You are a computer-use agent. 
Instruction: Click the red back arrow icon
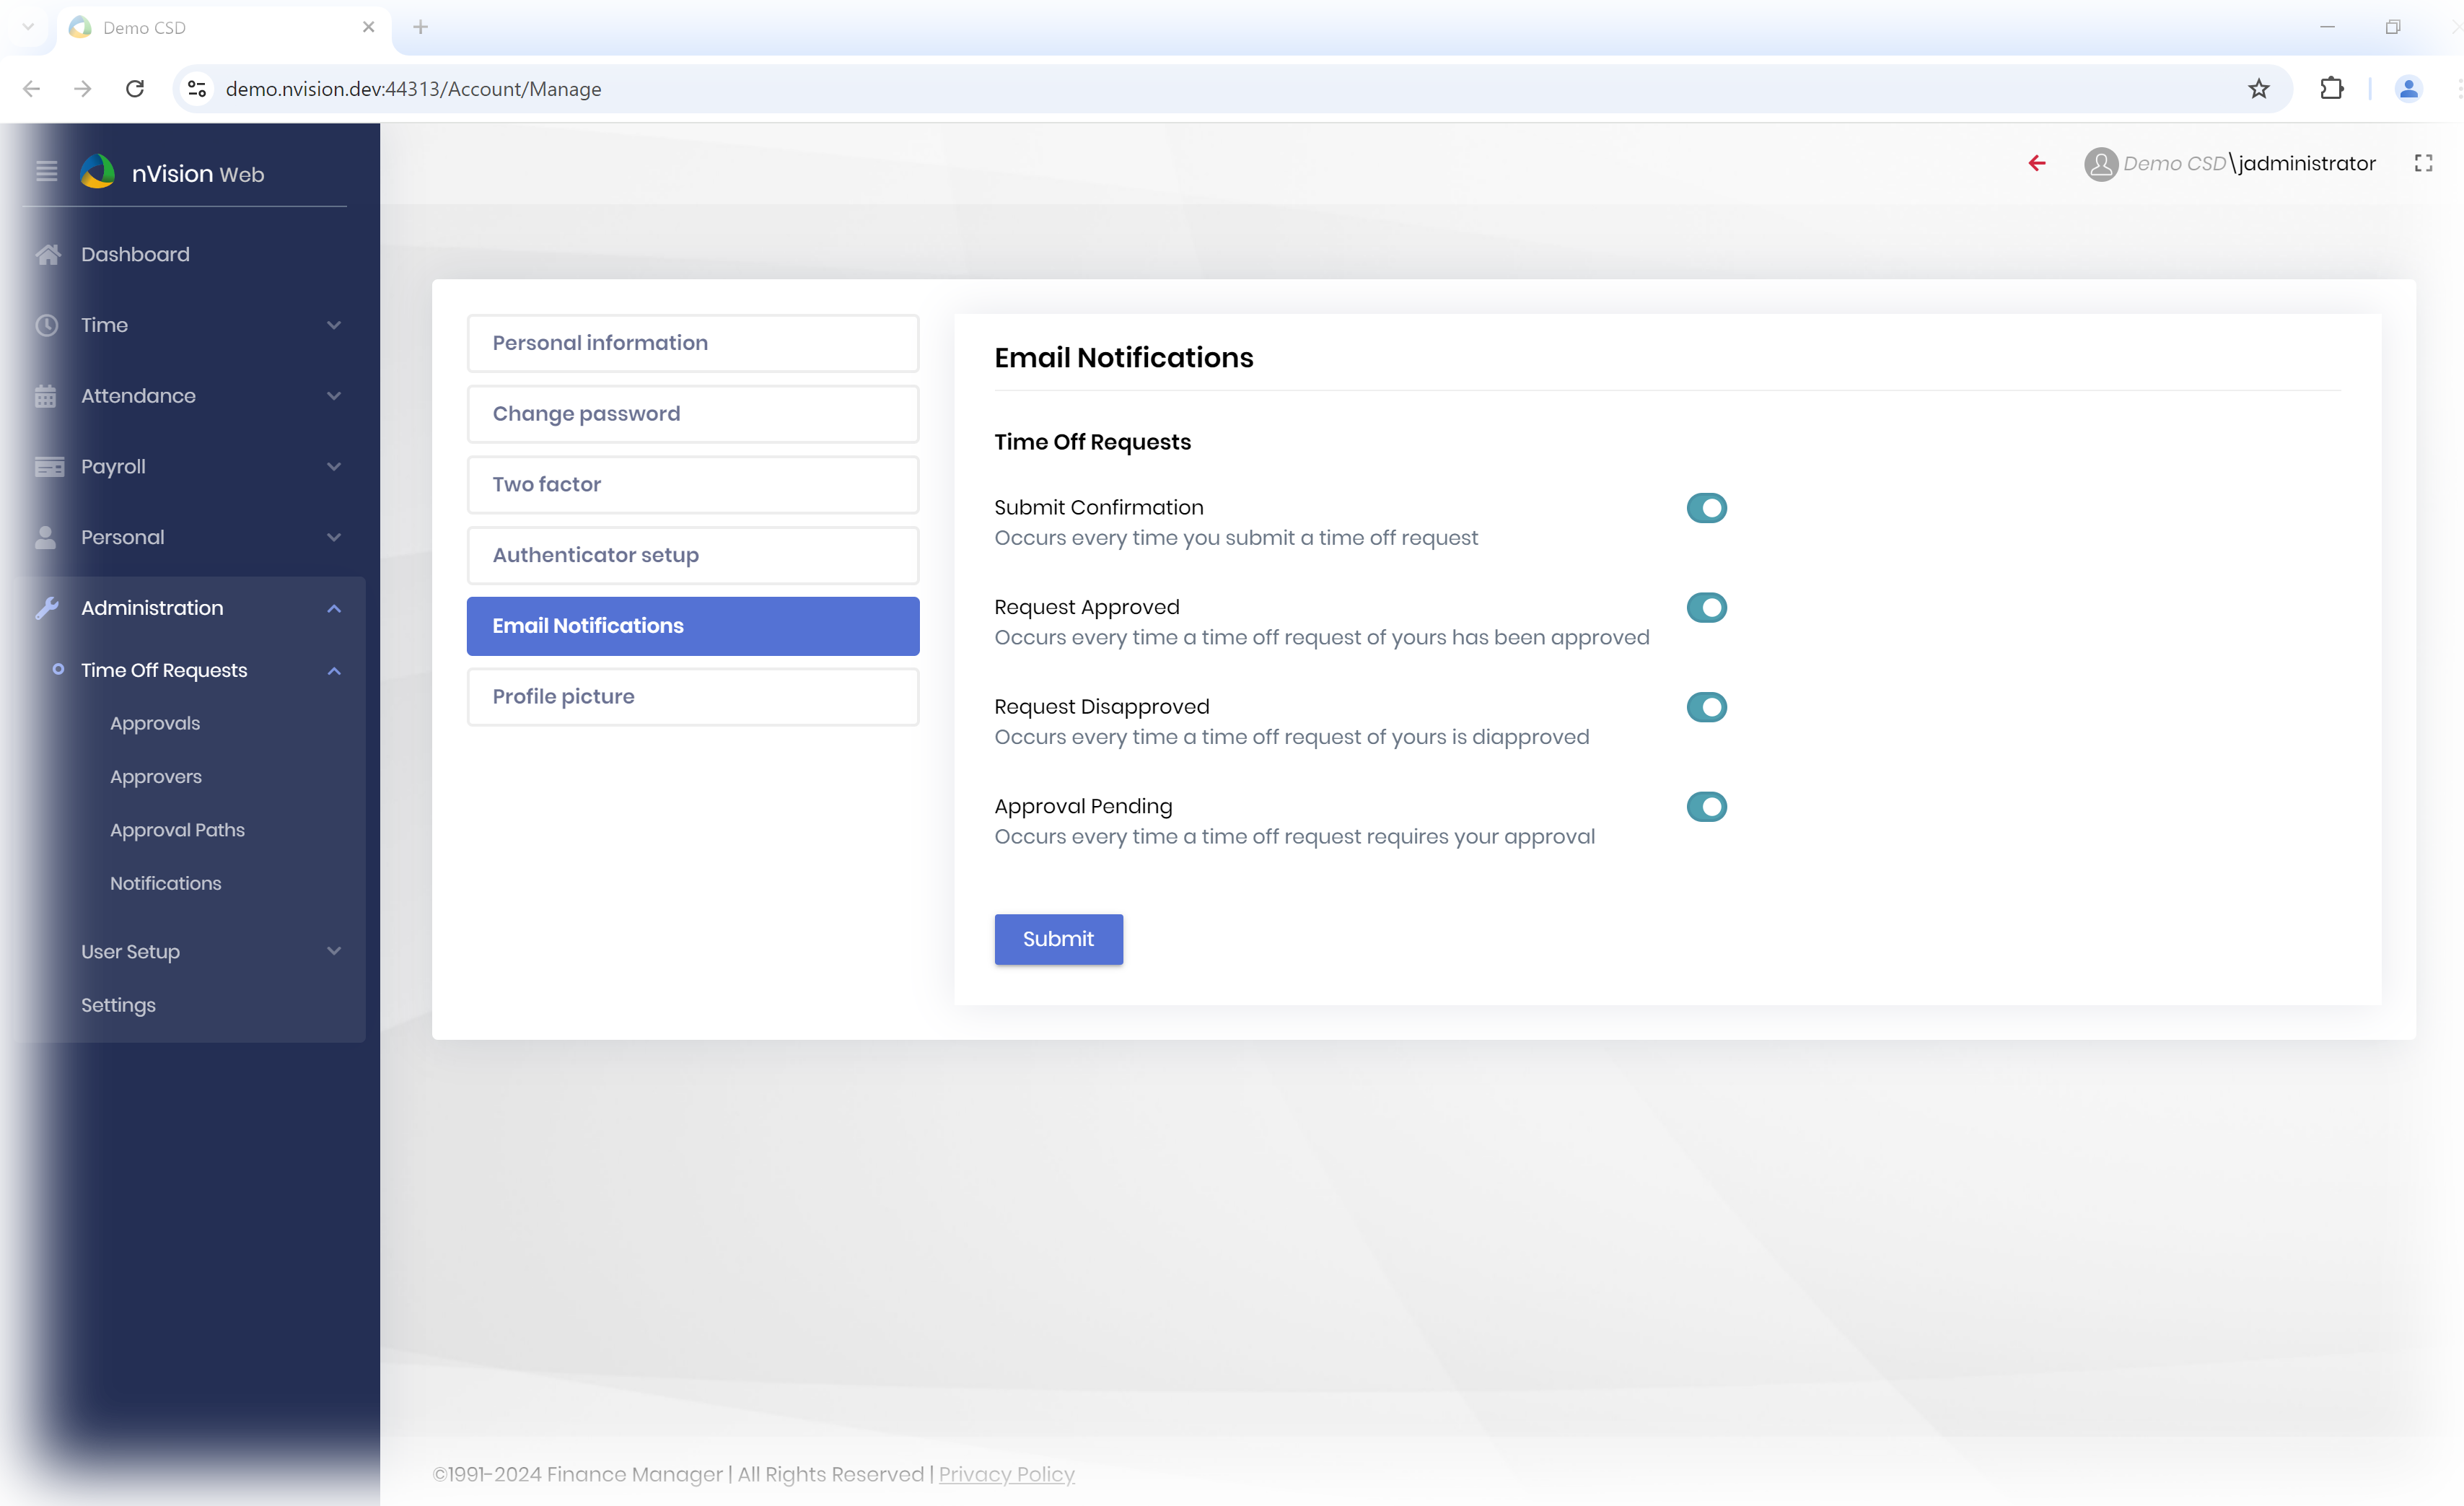click(2037, 163)
